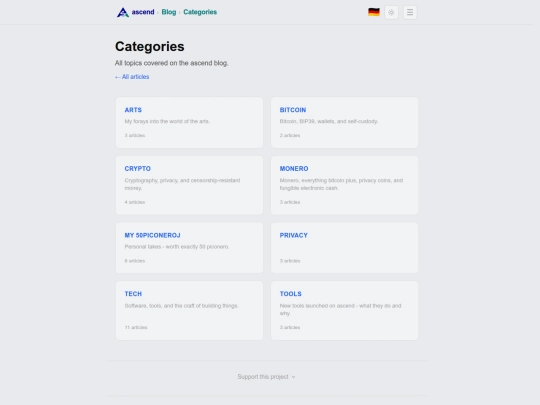View the TOOLS category

coord(344,311)
